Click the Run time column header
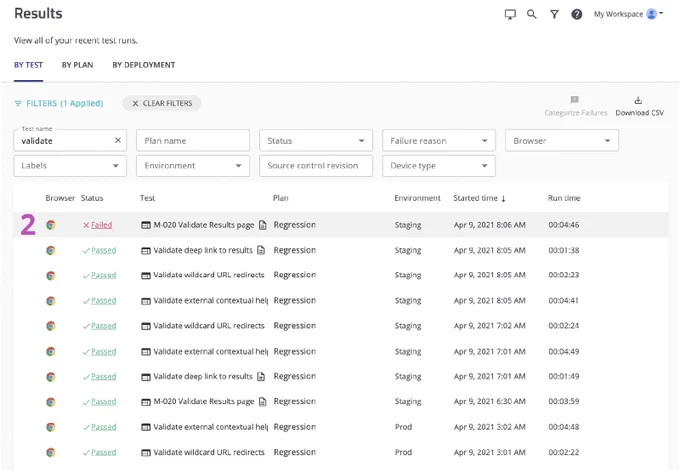The height and width of the screenshot is (473, 680). click(x=564, y=198)
